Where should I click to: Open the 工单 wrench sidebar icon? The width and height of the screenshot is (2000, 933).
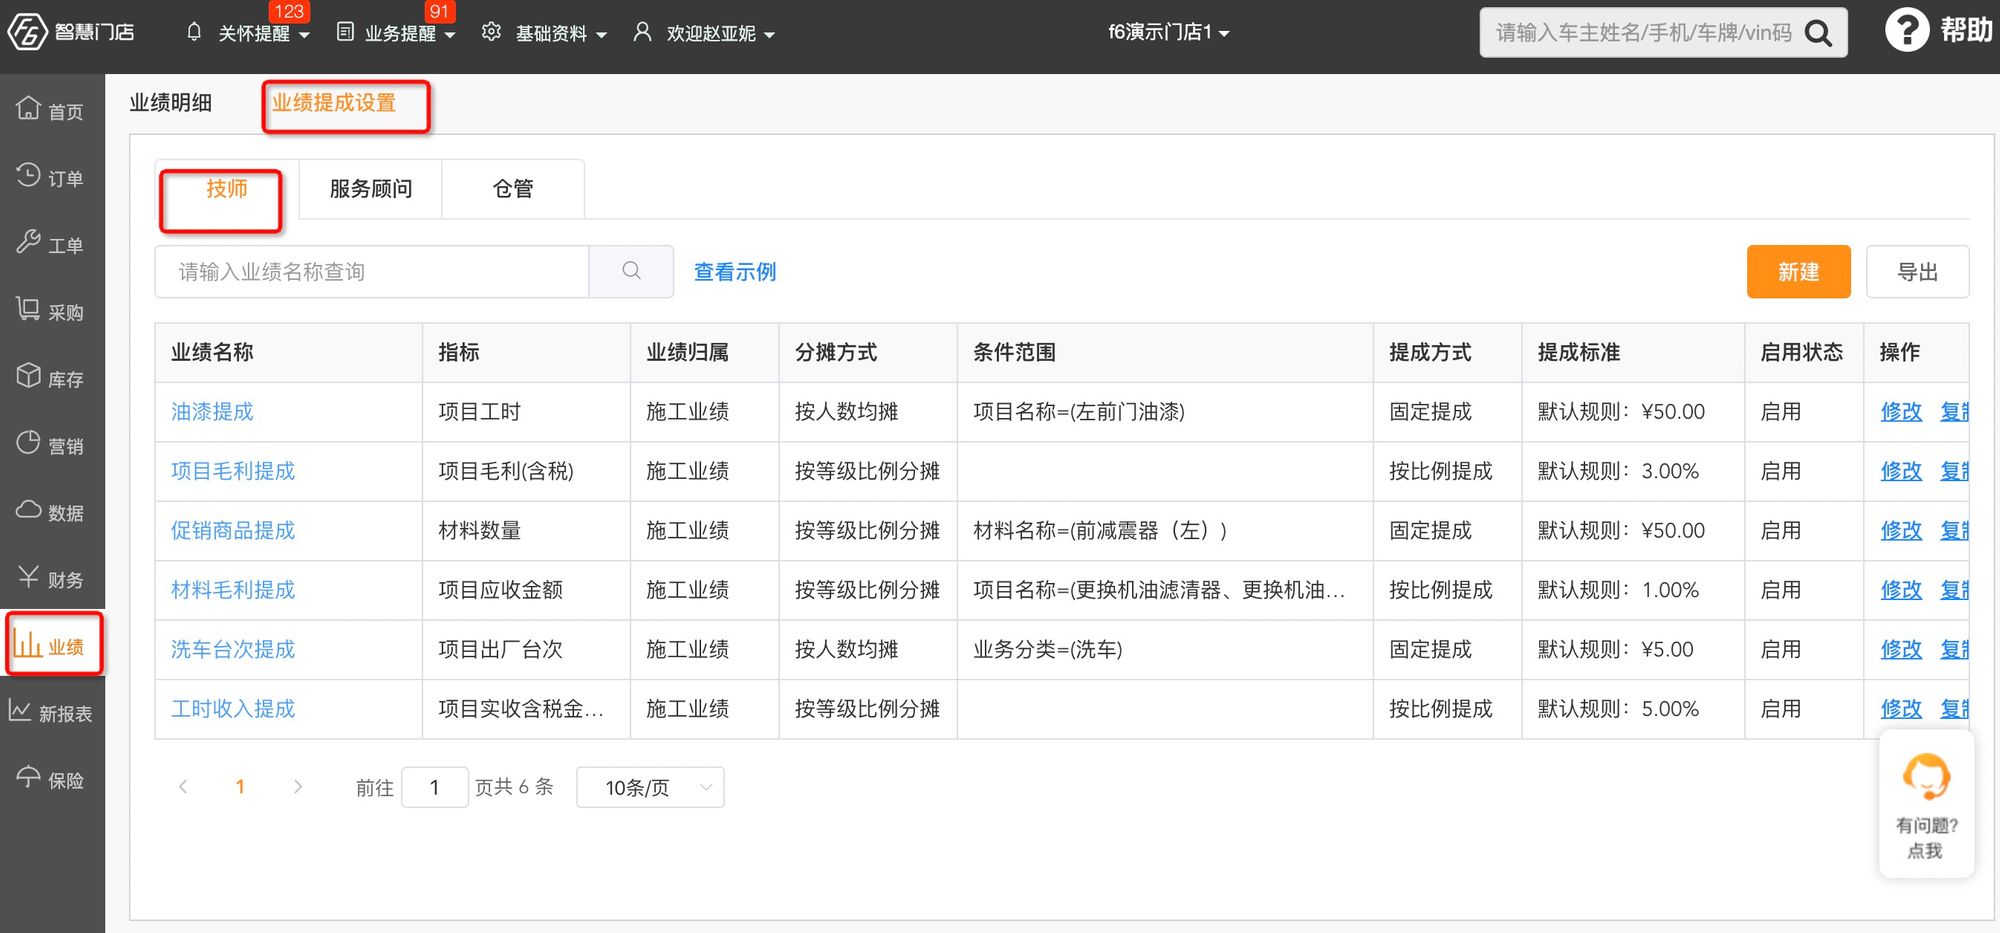pos(29,242)
